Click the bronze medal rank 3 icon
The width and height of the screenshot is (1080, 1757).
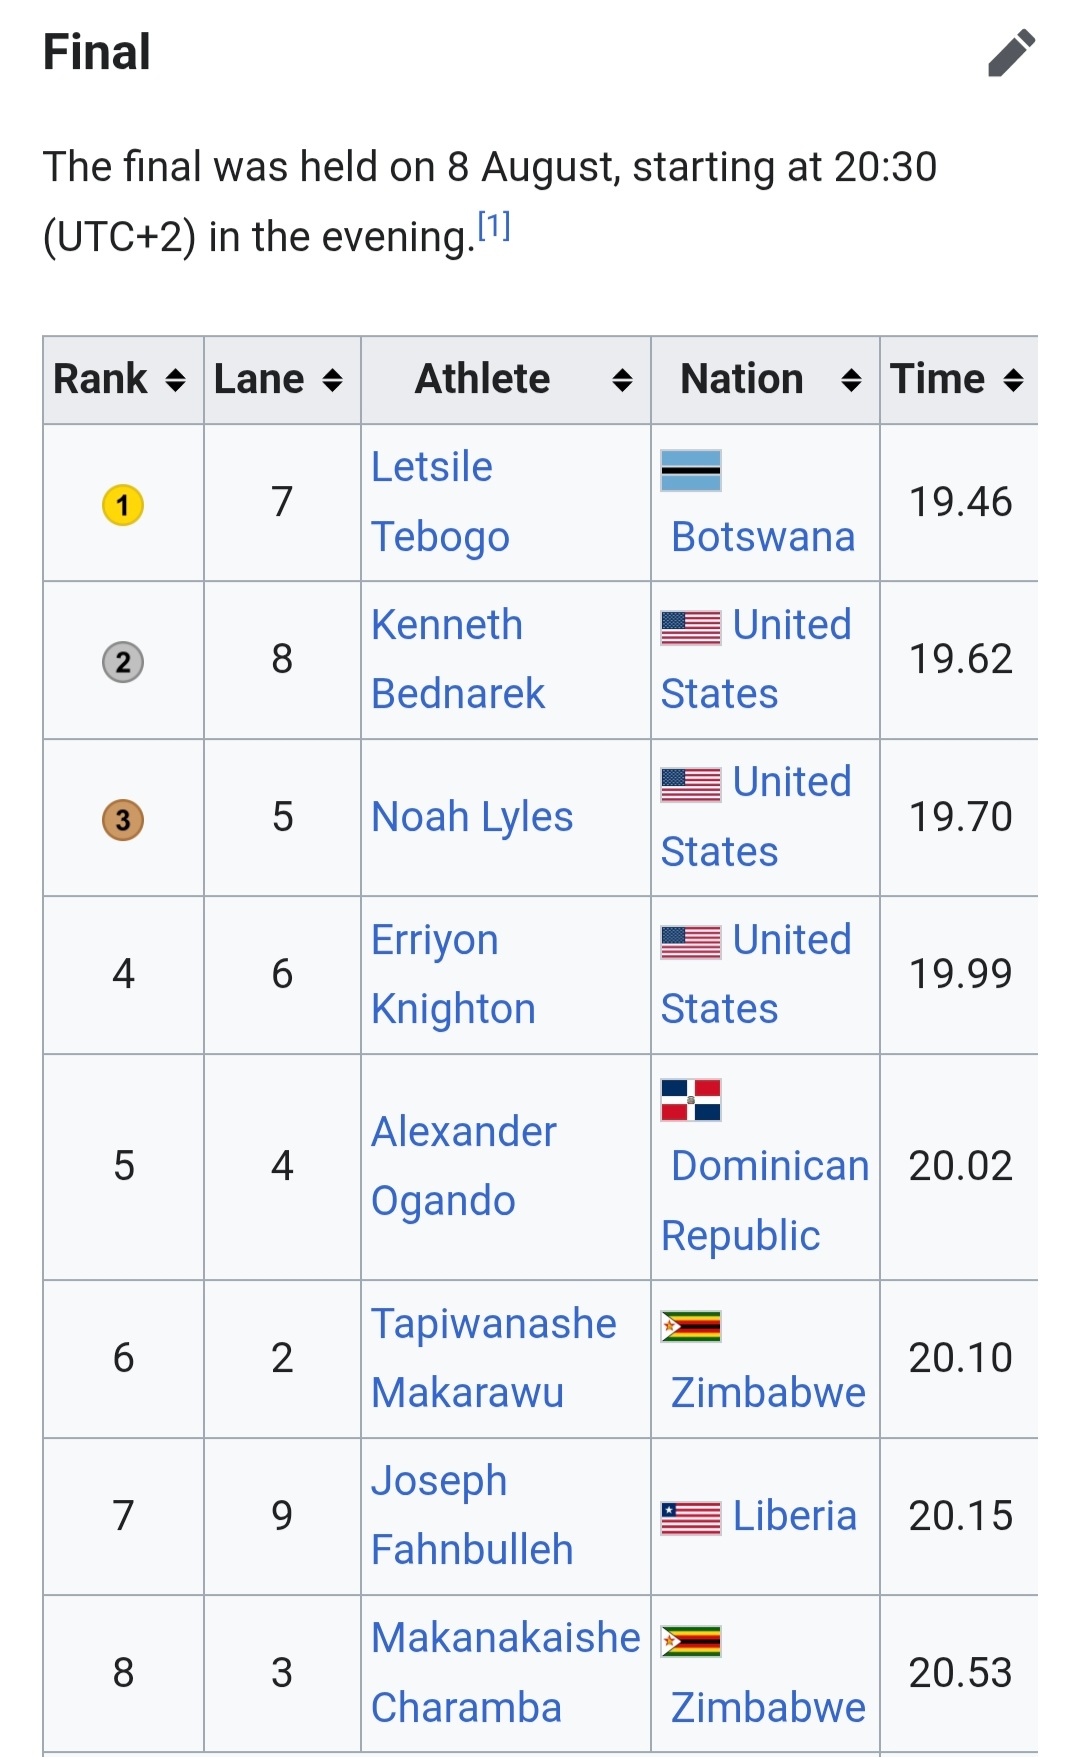click(x=123, y=820)
